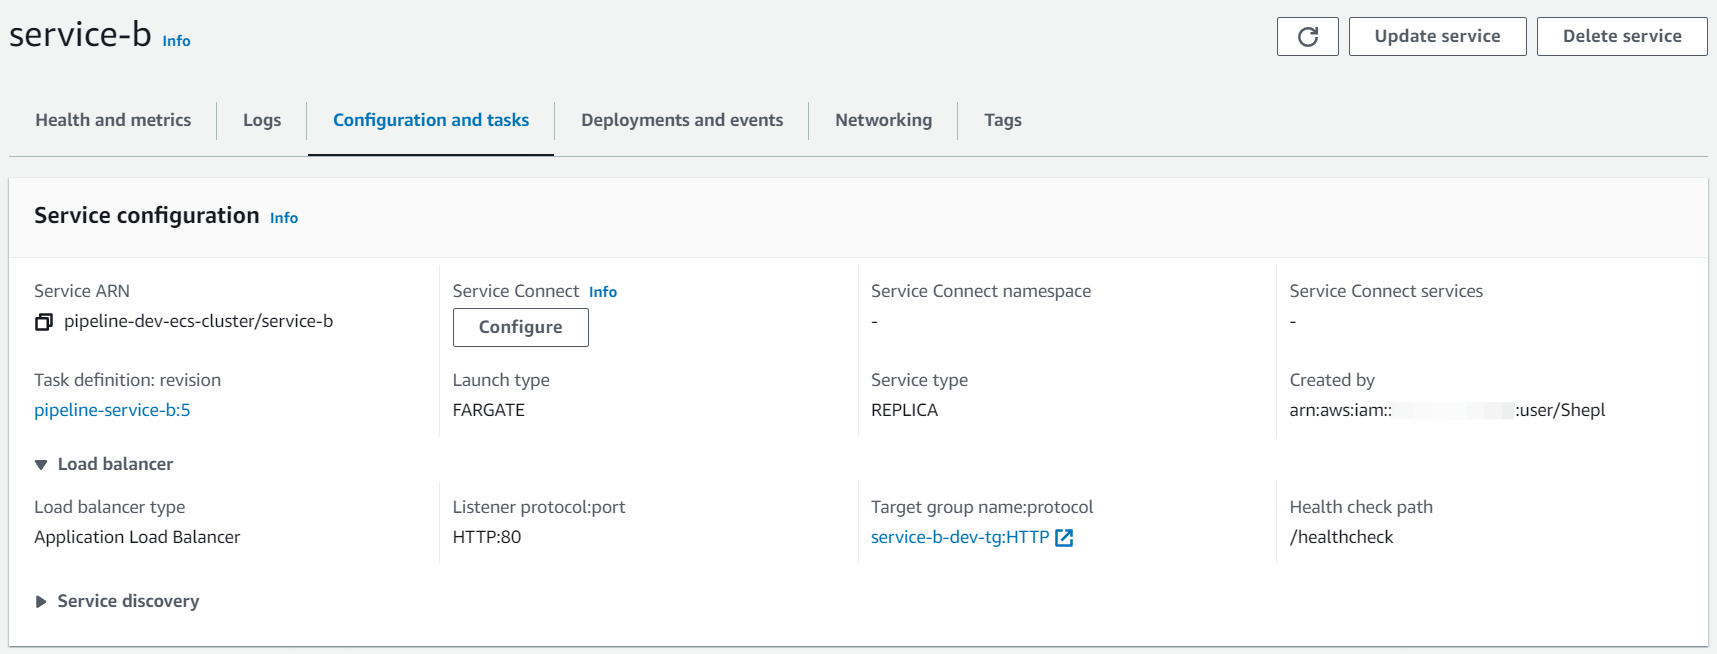Go to the Deployments and events tab
Image resolution: width=1717 pixels, height=654 pixels.
pos(682,120)
